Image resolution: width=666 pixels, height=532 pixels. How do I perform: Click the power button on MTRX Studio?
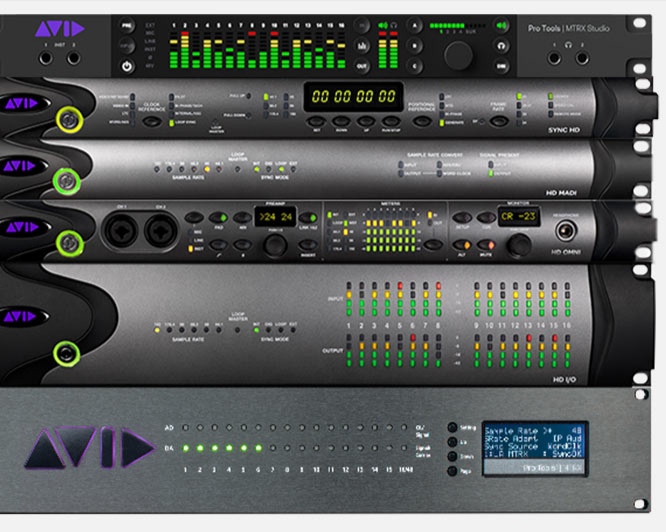[x=127, y=66]
